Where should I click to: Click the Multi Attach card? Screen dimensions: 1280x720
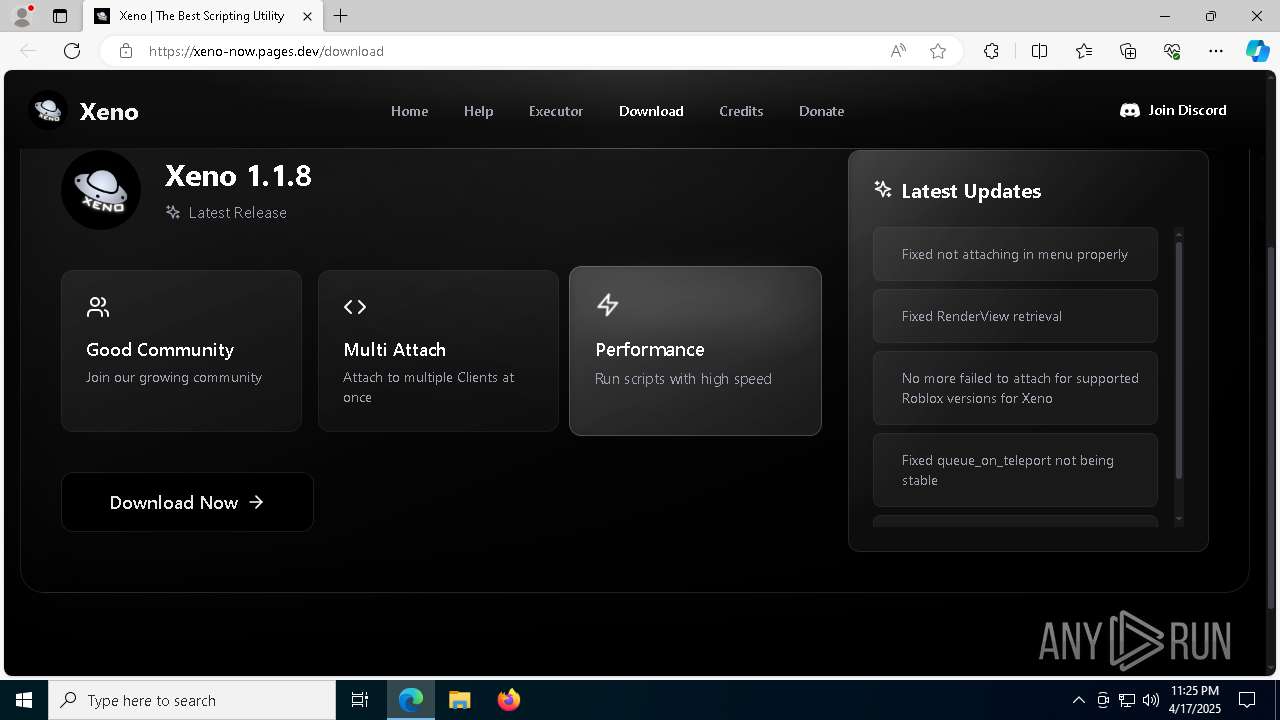click(438, 351)
